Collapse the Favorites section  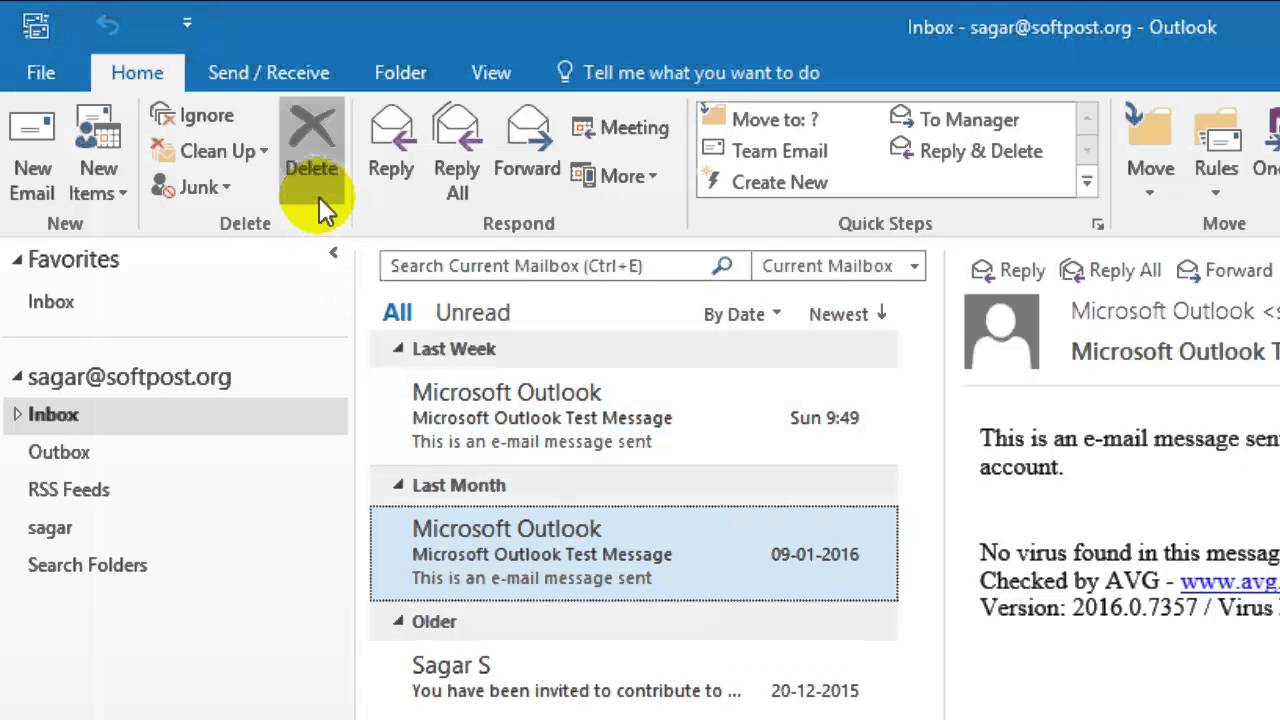click(17, 260)
